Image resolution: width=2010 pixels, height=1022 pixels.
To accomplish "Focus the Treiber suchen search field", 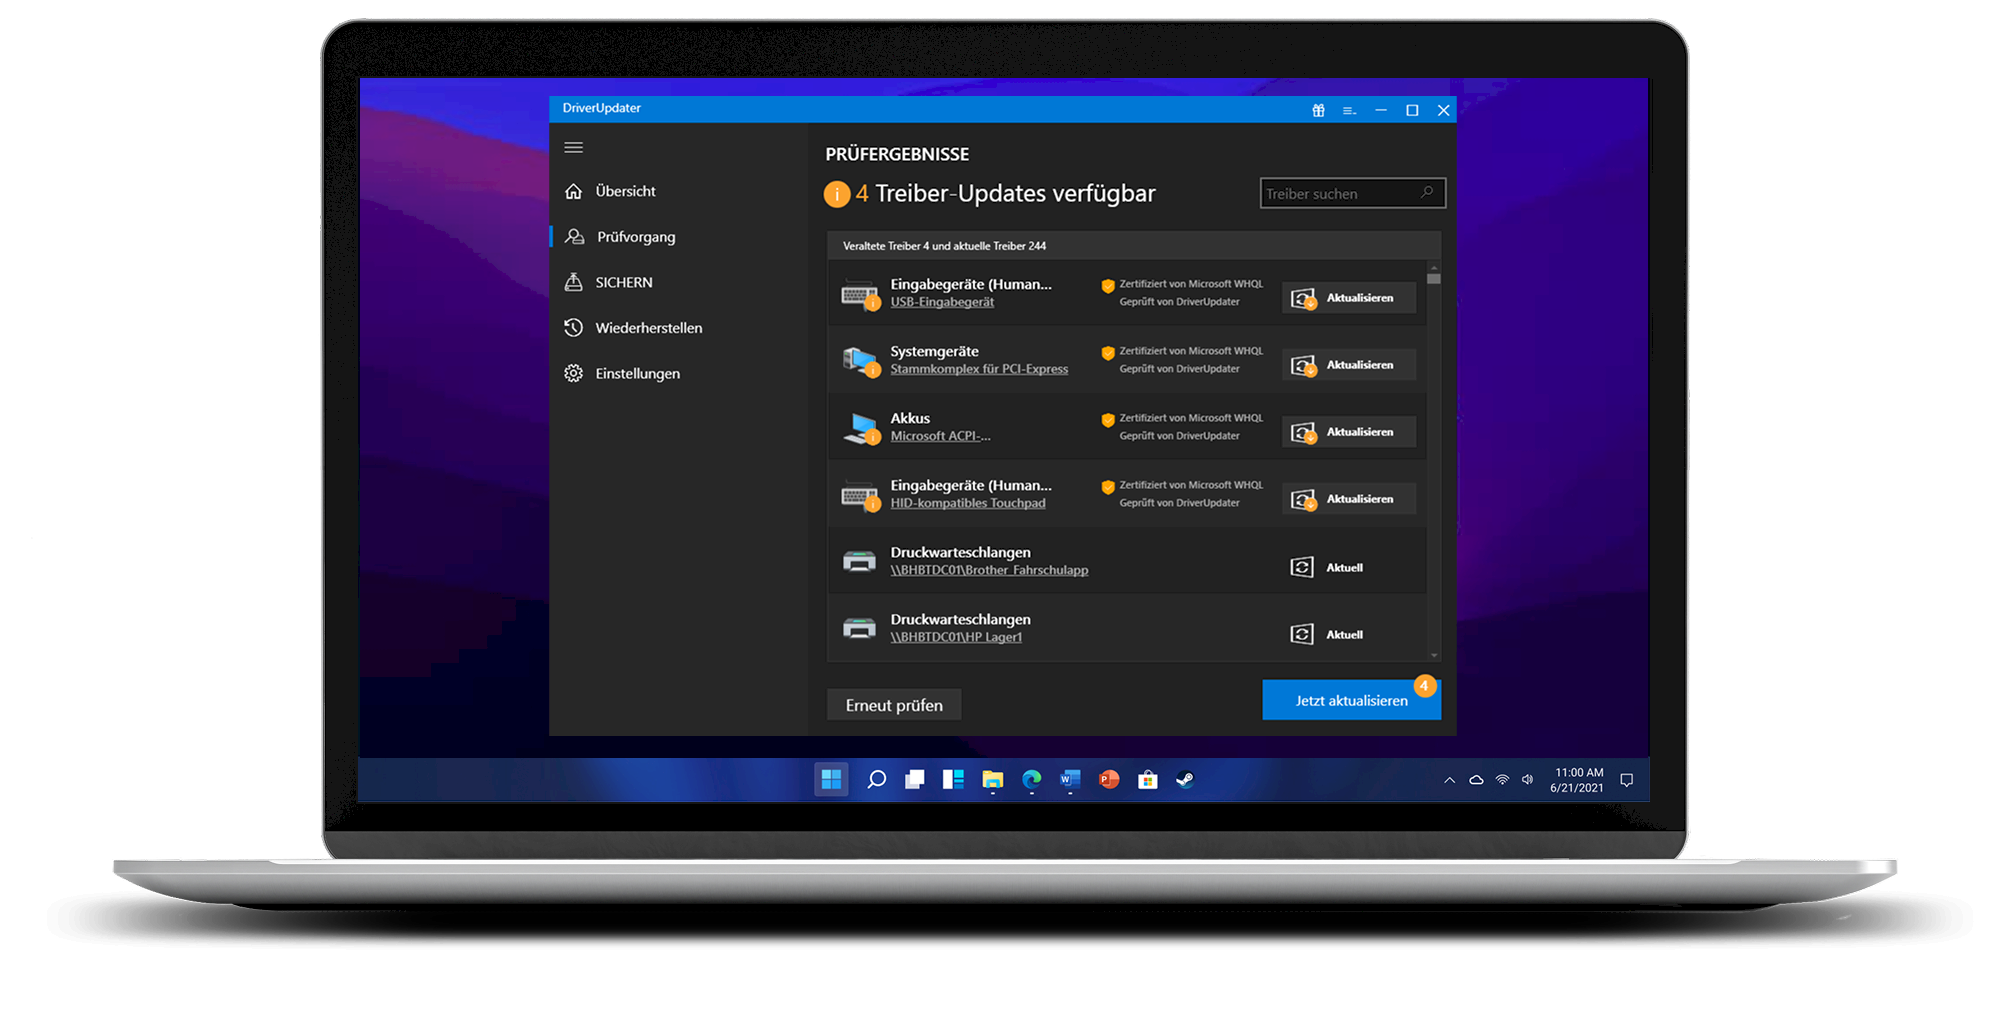I will click(x=1336, y=194).
